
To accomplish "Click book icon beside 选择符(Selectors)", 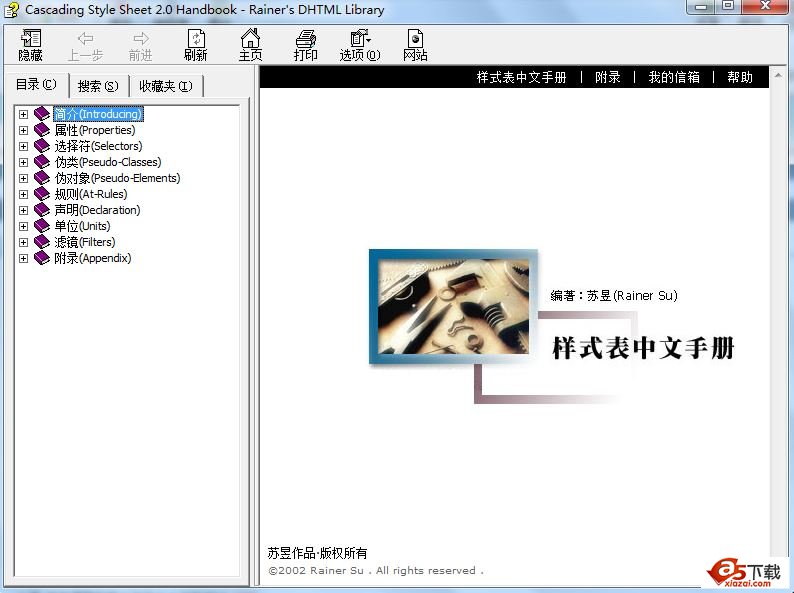I will (x=42, y=146).
